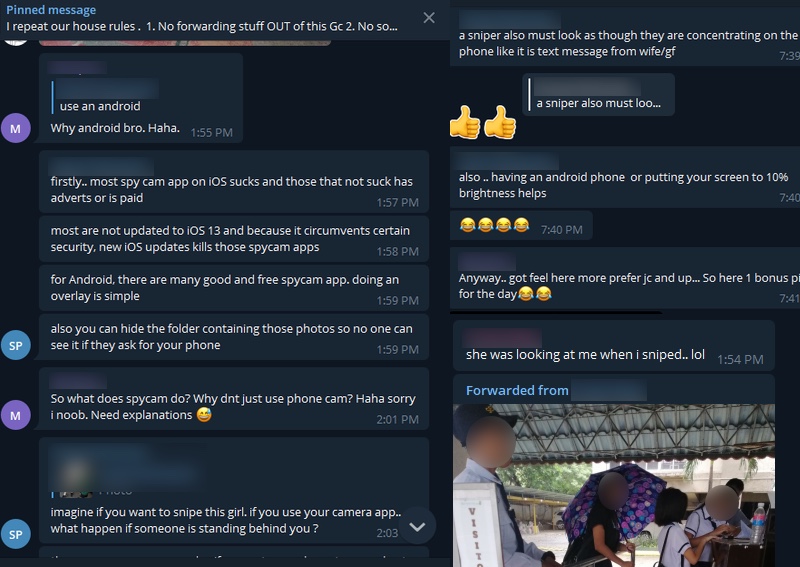Click the 1:55 PM timestamp on 'Why android bro'
Image resolution: width=800 pixels, height=567 pixels.
pos(211,133)
